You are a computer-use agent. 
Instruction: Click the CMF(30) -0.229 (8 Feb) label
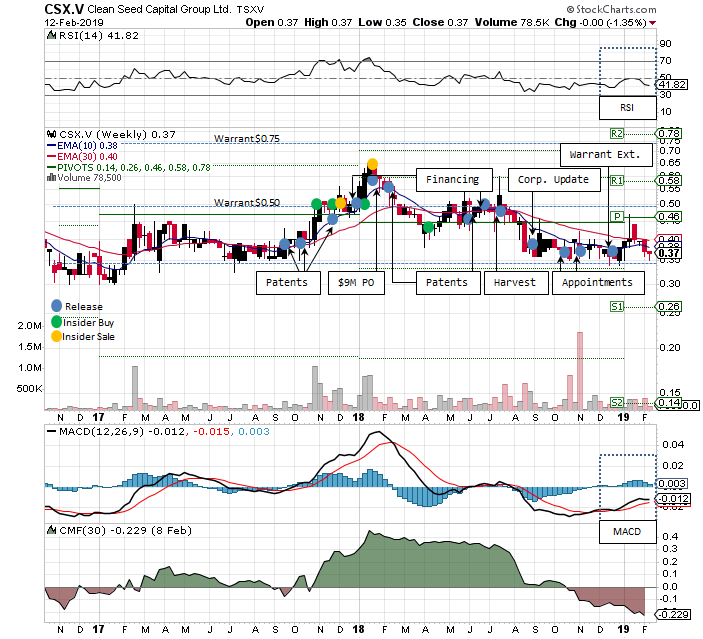[x=126, y=530]
